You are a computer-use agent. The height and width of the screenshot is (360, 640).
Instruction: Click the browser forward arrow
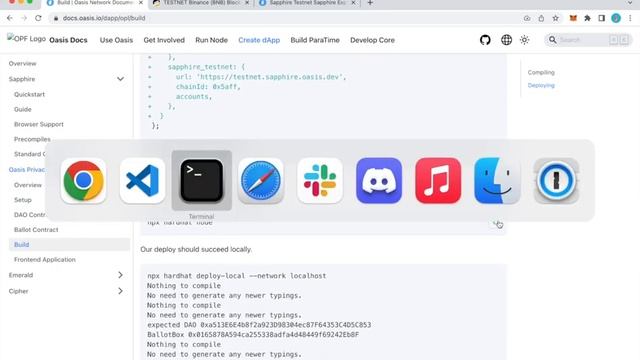tap(24, 18)
